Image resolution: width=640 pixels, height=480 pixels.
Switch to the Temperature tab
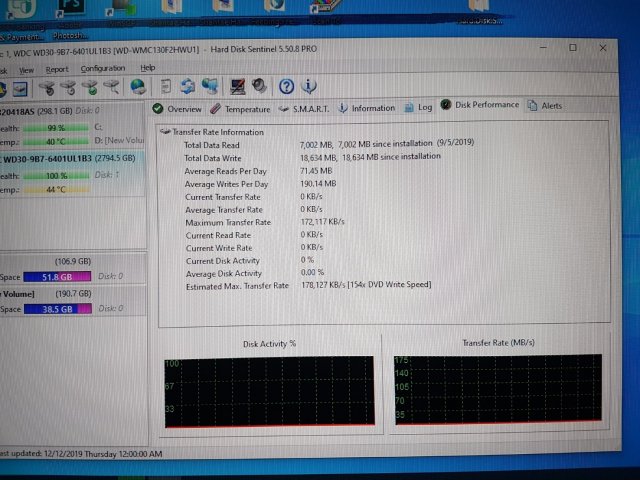240,109
